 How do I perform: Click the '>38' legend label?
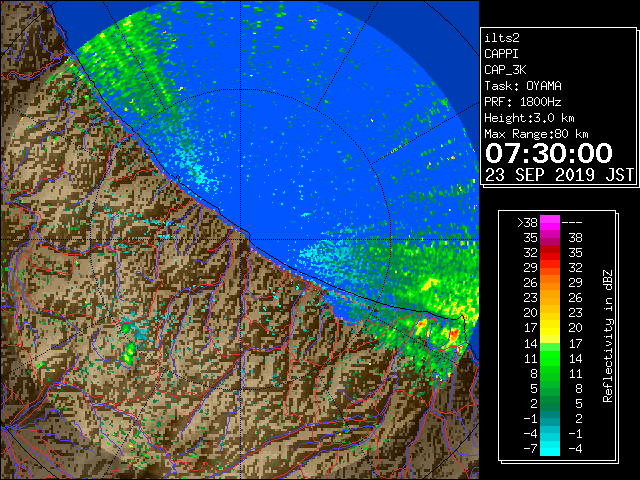[x=527, y=222]
